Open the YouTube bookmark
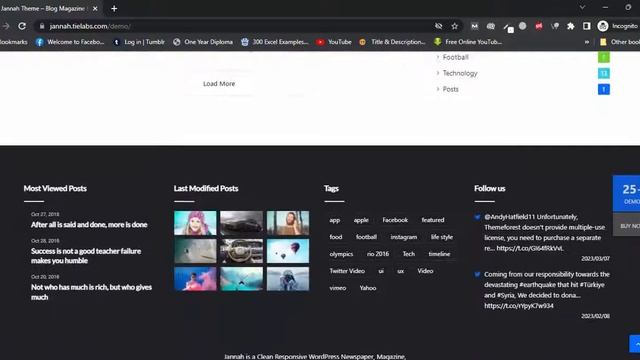Viewport: 640px width, 360px height. [334, 42]
